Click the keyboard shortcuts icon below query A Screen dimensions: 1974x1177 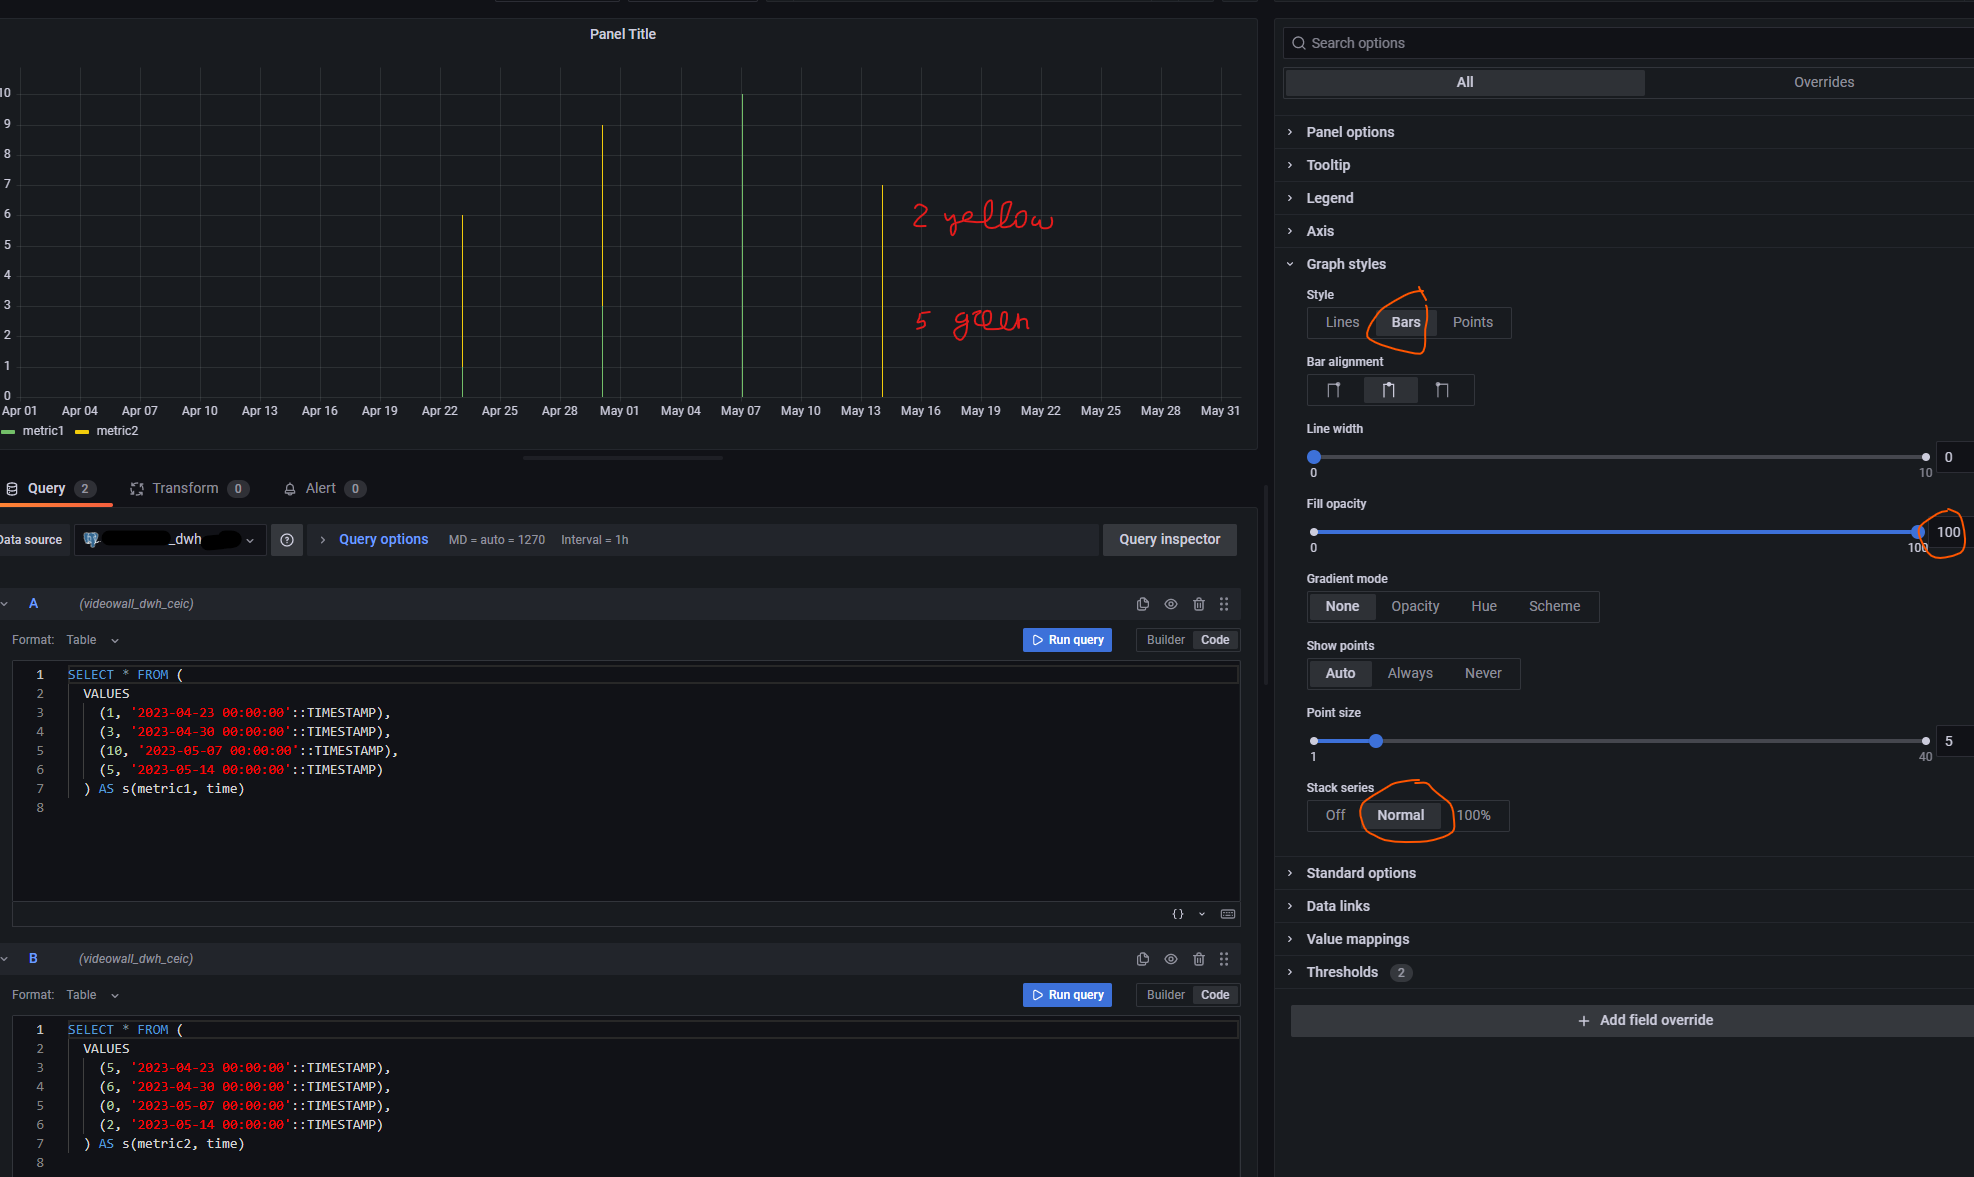click(x=1228, y=914)
